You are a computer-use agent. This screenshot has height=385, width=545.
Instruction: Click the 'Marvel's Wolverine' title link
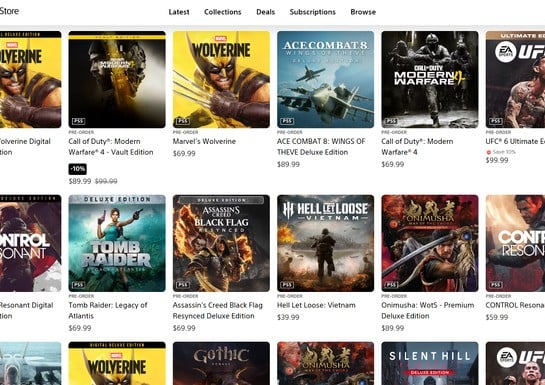coord(204,141)
